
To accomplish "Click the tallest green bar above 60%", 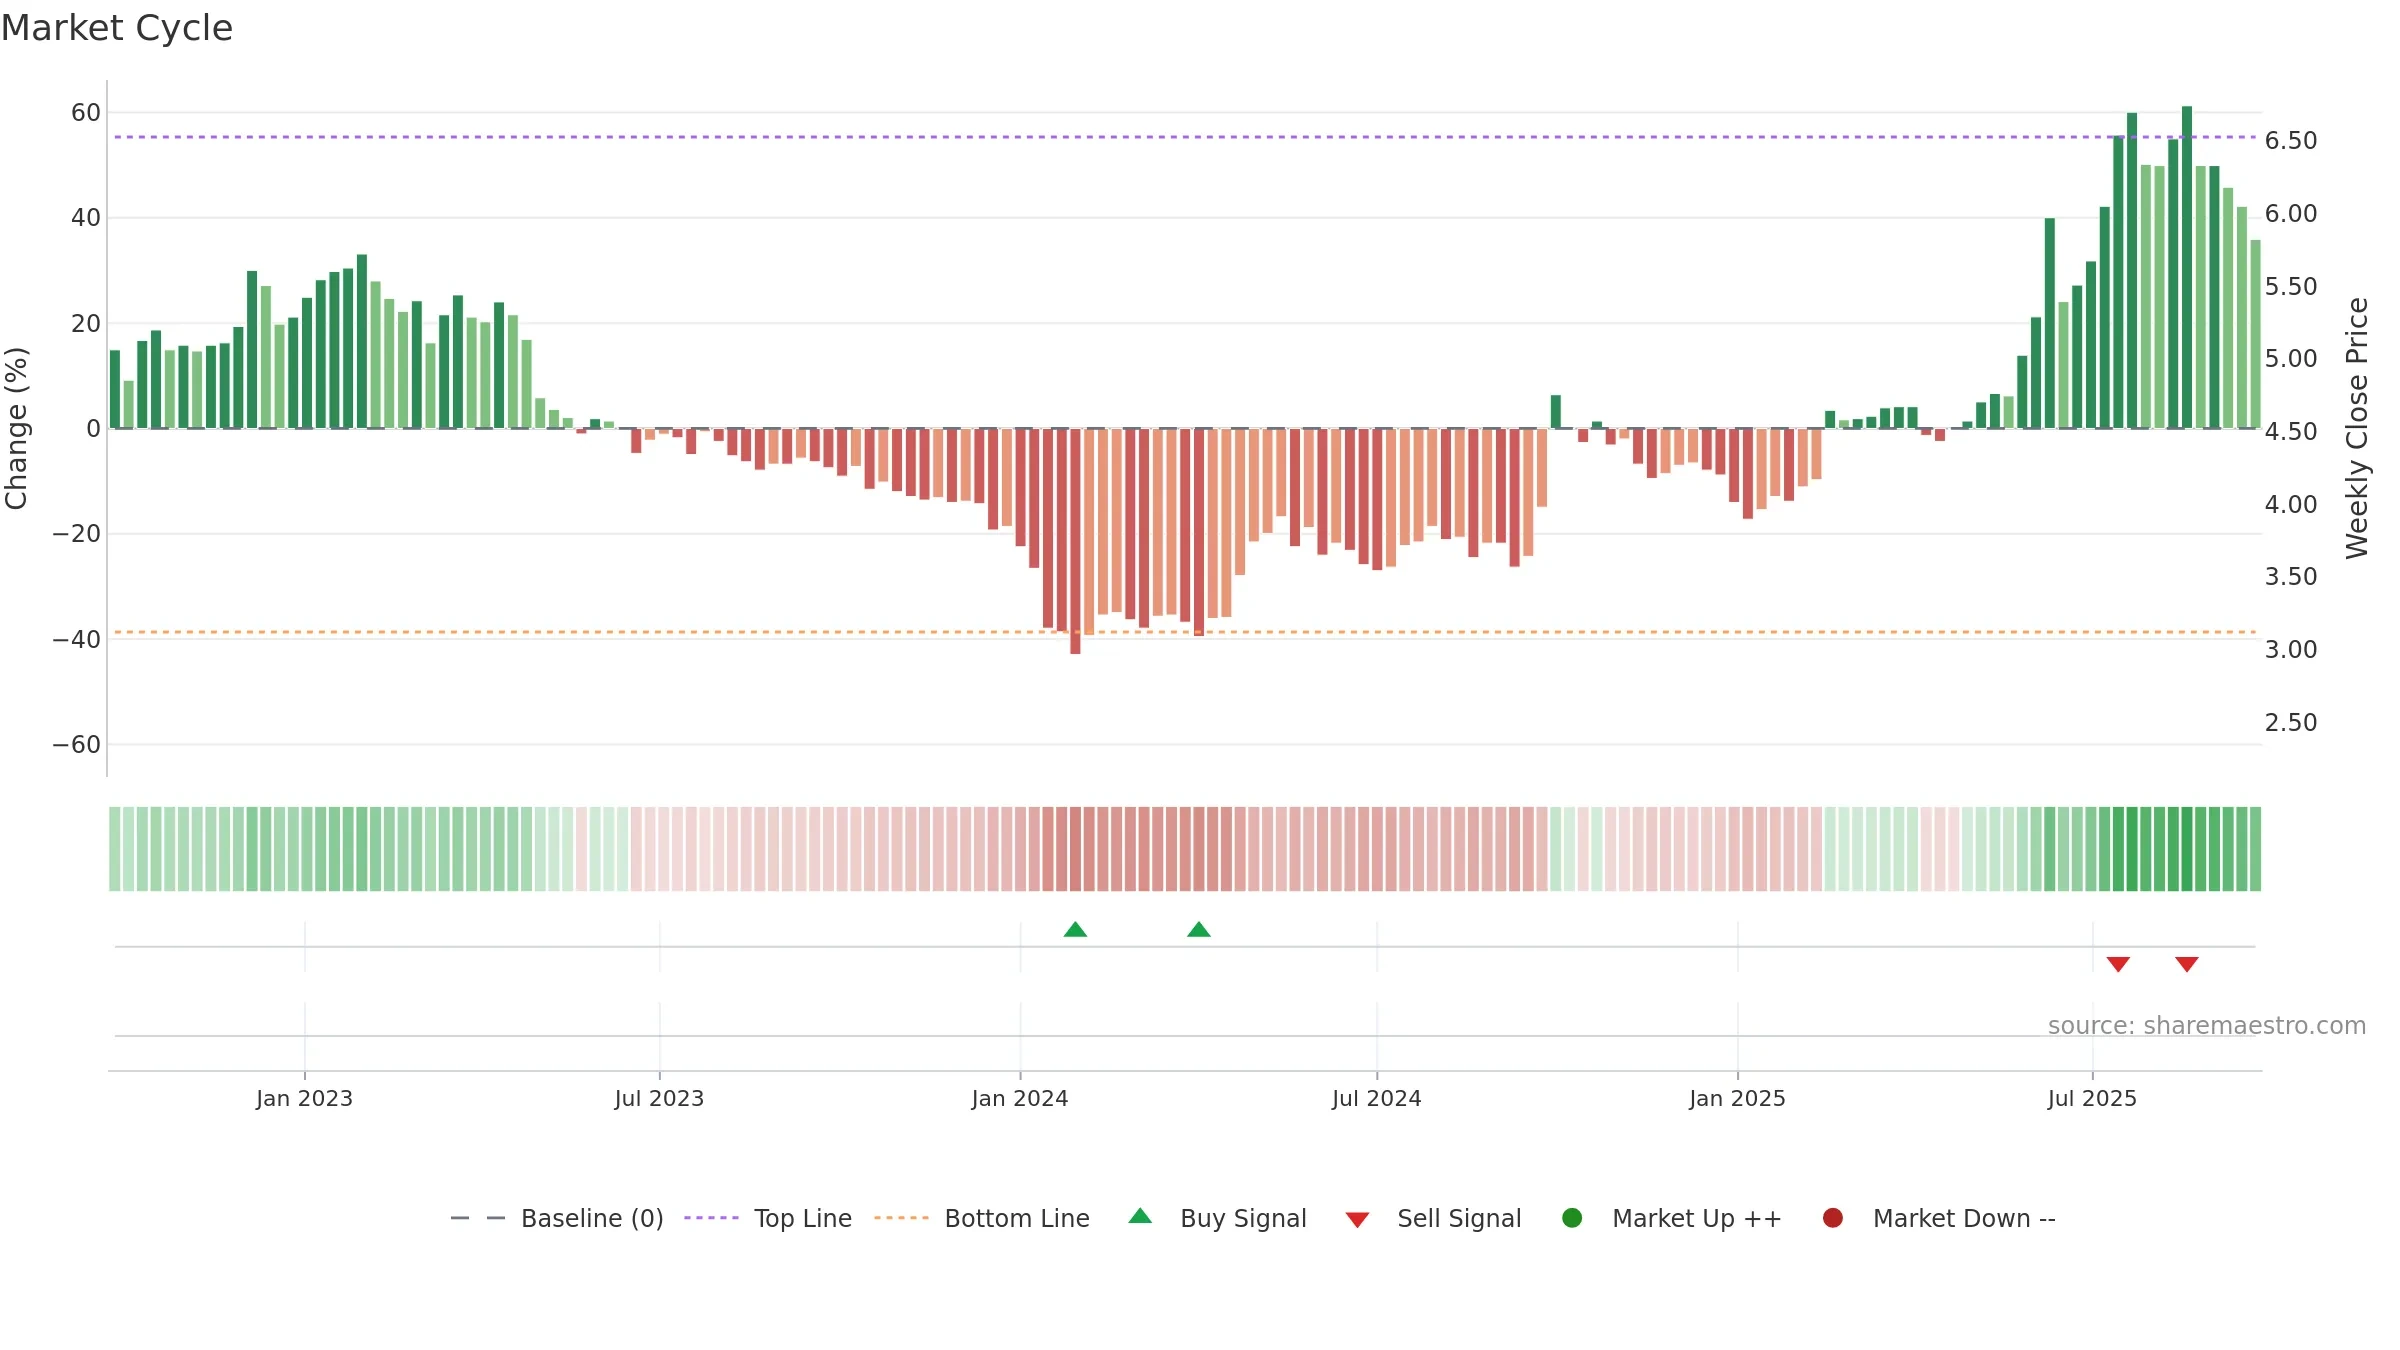I will point(2187,267).
